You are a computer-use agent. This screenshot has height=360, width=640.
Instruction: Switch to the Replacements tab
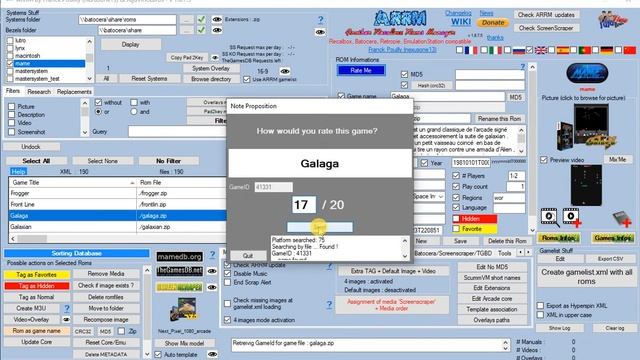(74, 92)
